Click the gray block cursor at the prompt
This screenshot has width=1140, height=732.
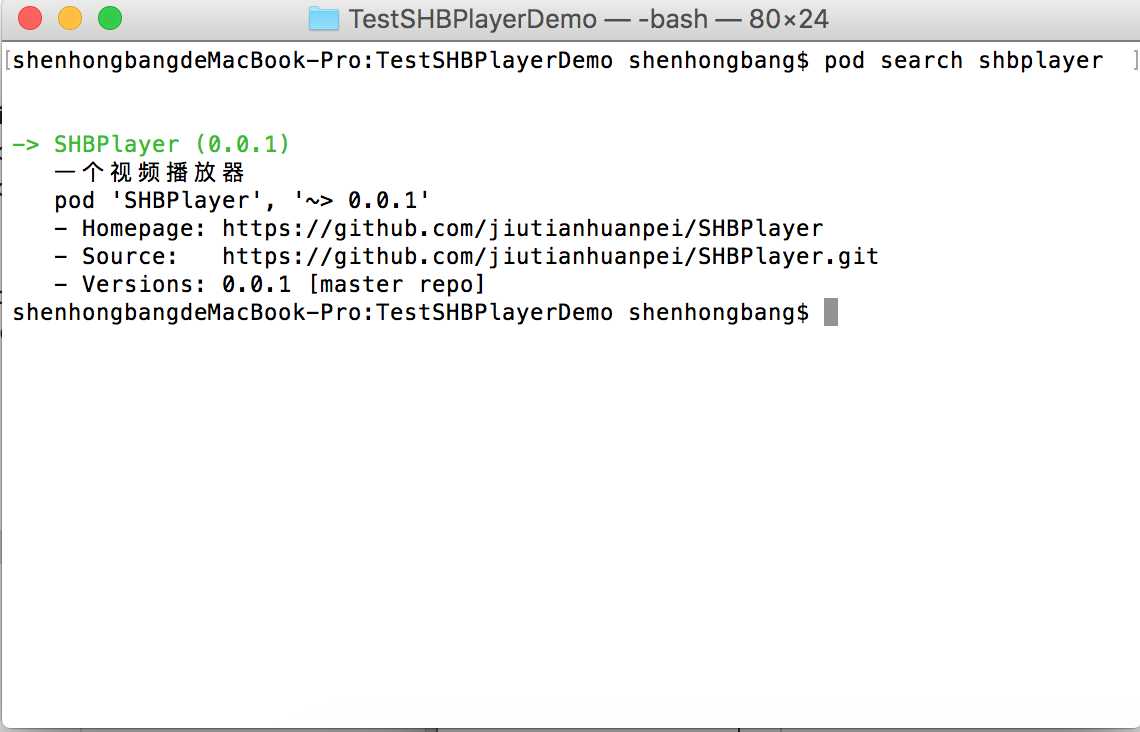click(831, 313)
